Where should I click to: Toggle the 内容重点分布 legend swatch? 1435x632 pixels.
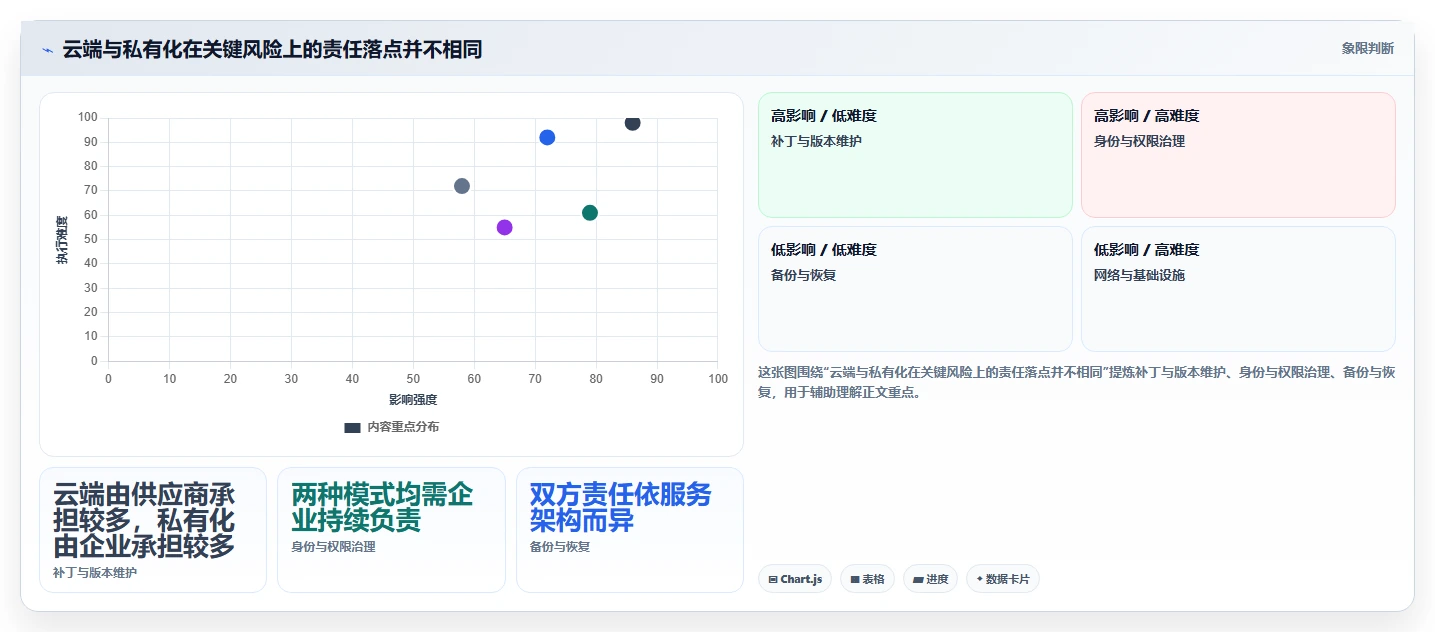coord(352,427)
